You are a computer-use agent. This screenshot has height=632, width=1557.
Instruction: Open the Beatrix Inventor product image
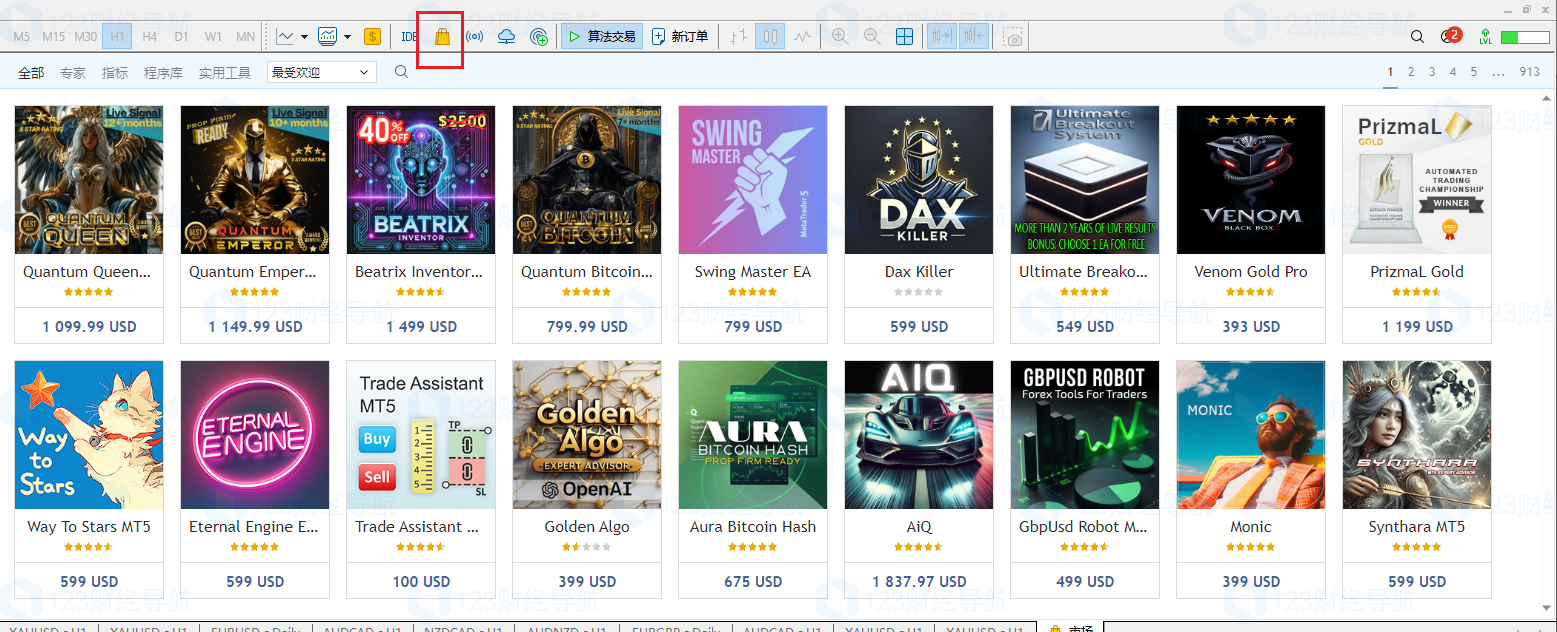pos(421,180)
